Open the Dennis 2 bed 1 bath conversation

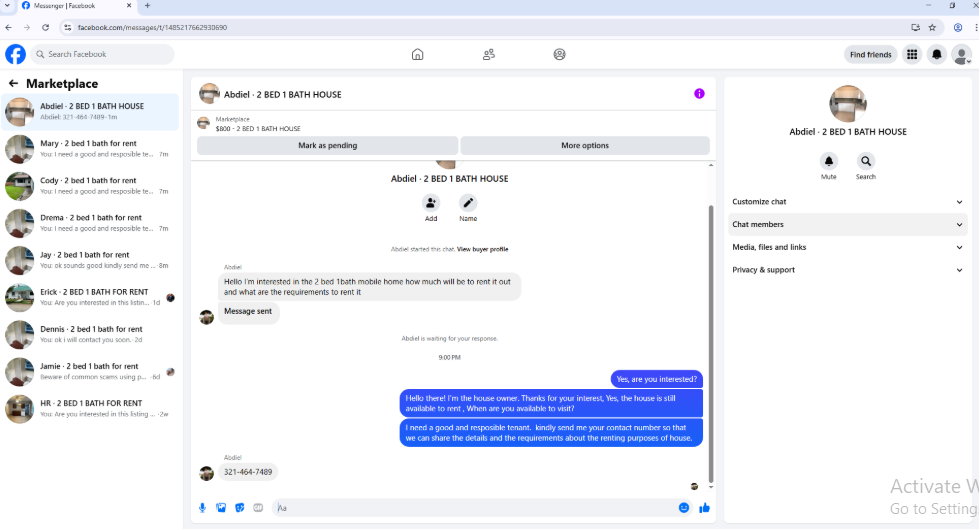(91, 335)
